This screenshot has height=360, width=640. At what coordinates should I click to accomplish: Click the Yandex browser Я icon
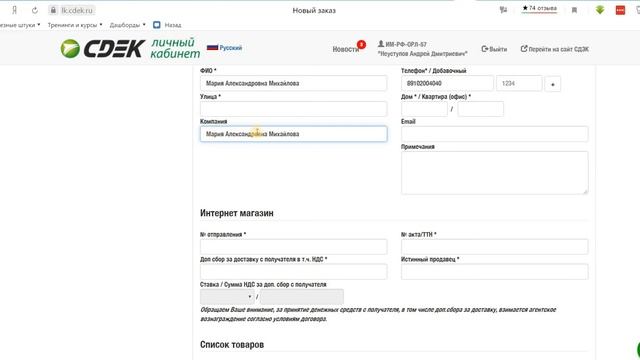point(15,10)
